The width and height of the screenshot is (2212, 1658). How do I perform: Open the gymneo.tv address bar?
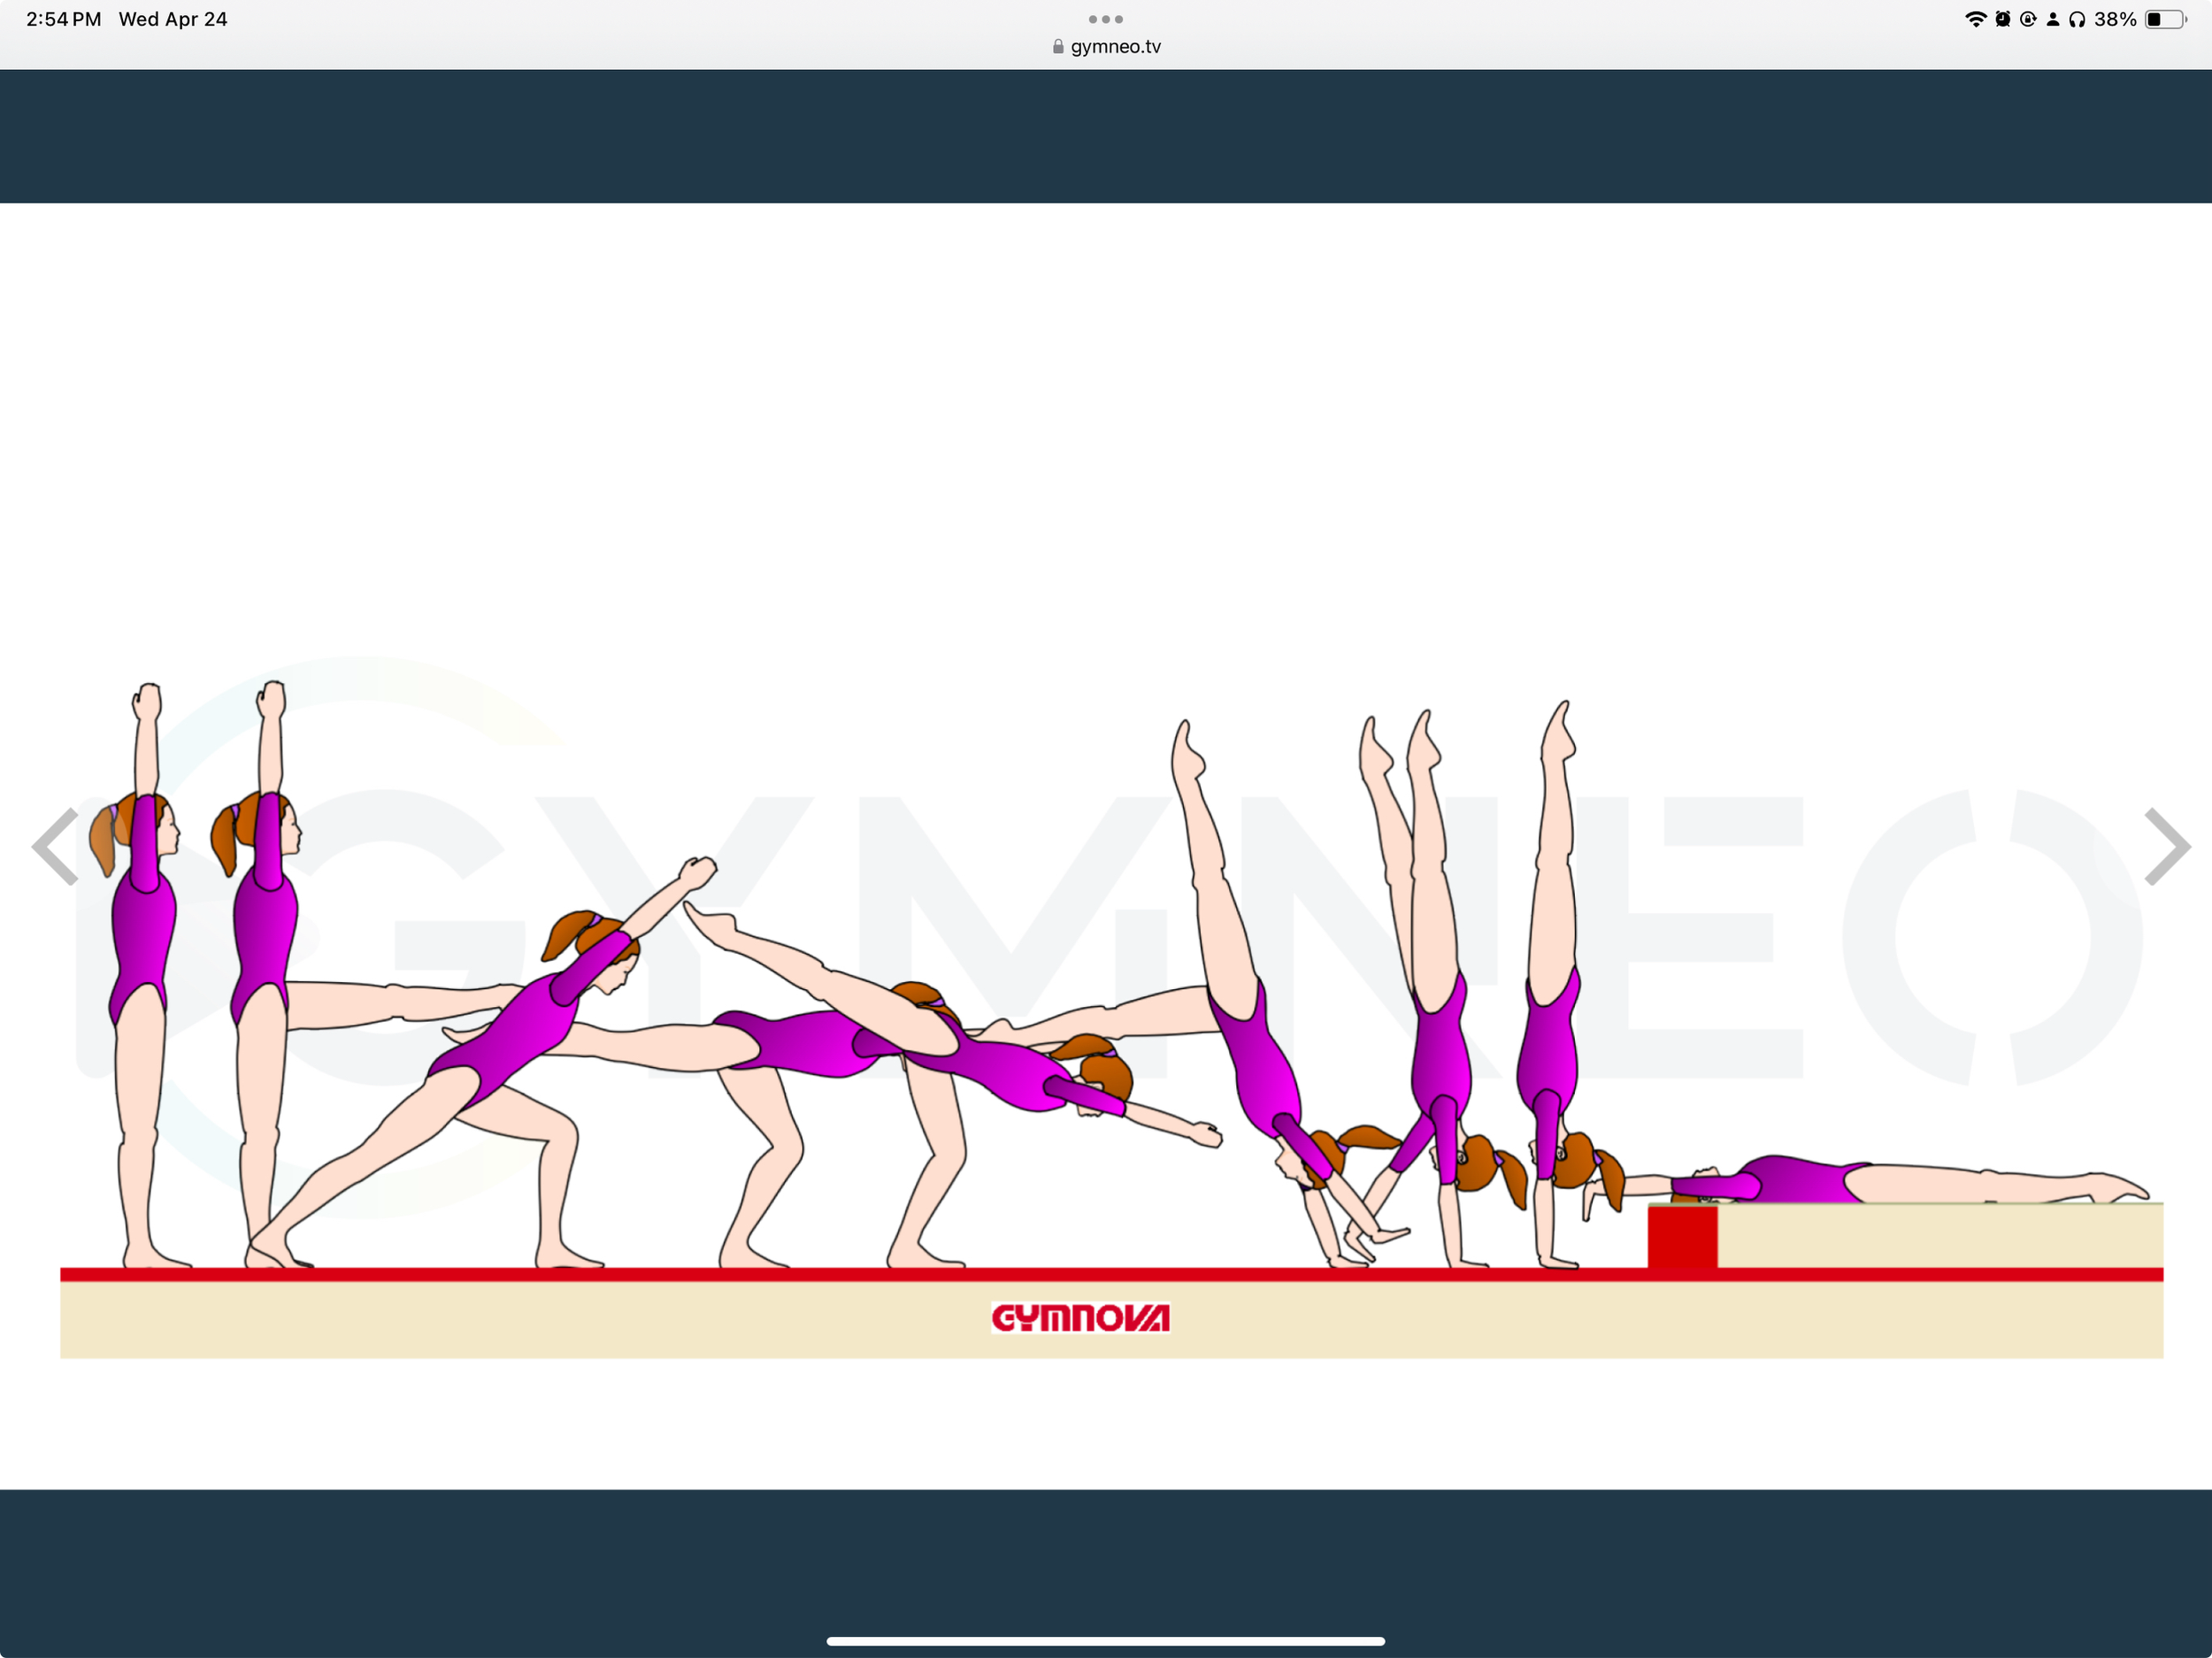tap(1115, 46)
